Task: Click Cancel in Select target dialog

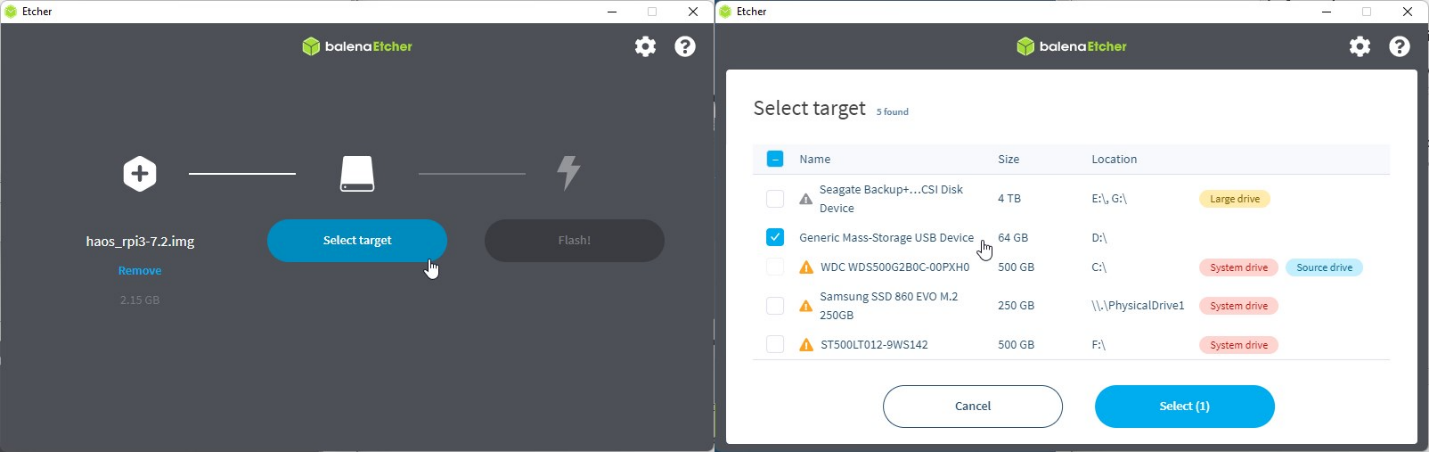Action: [973, 406]
